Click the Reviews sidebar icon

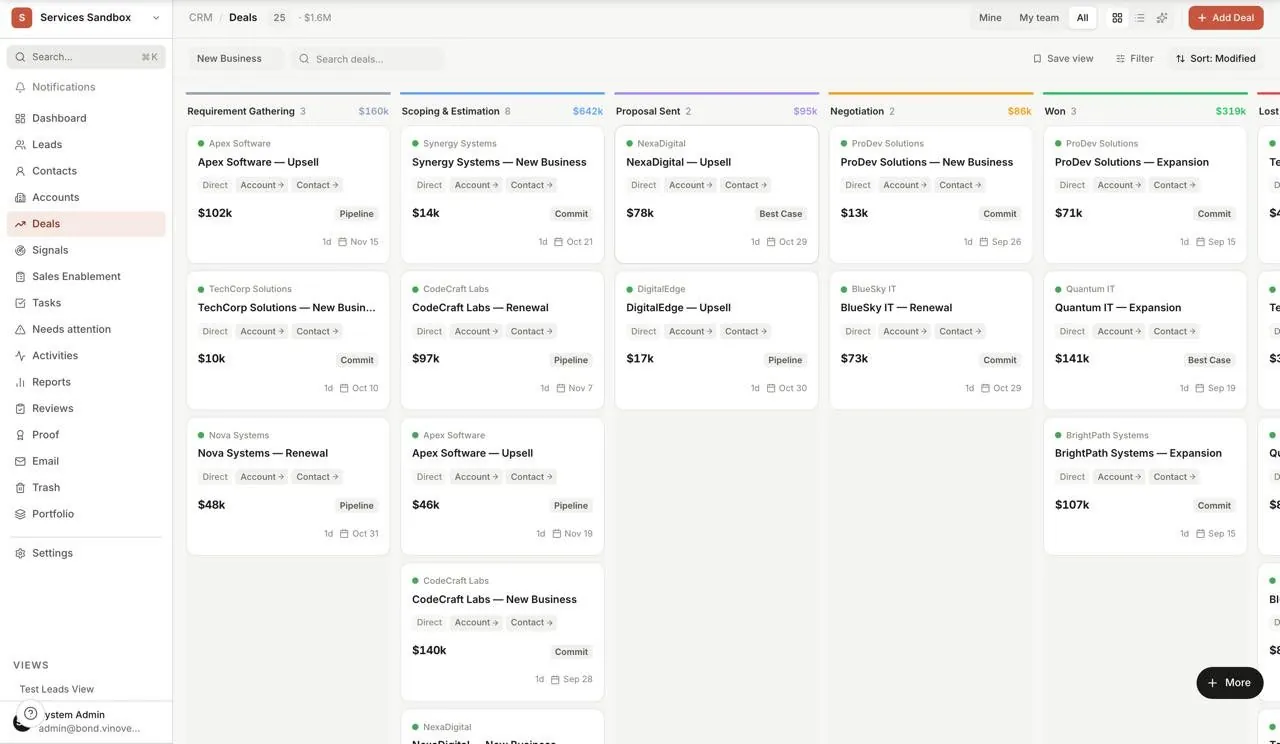click(x=20, y=409)
